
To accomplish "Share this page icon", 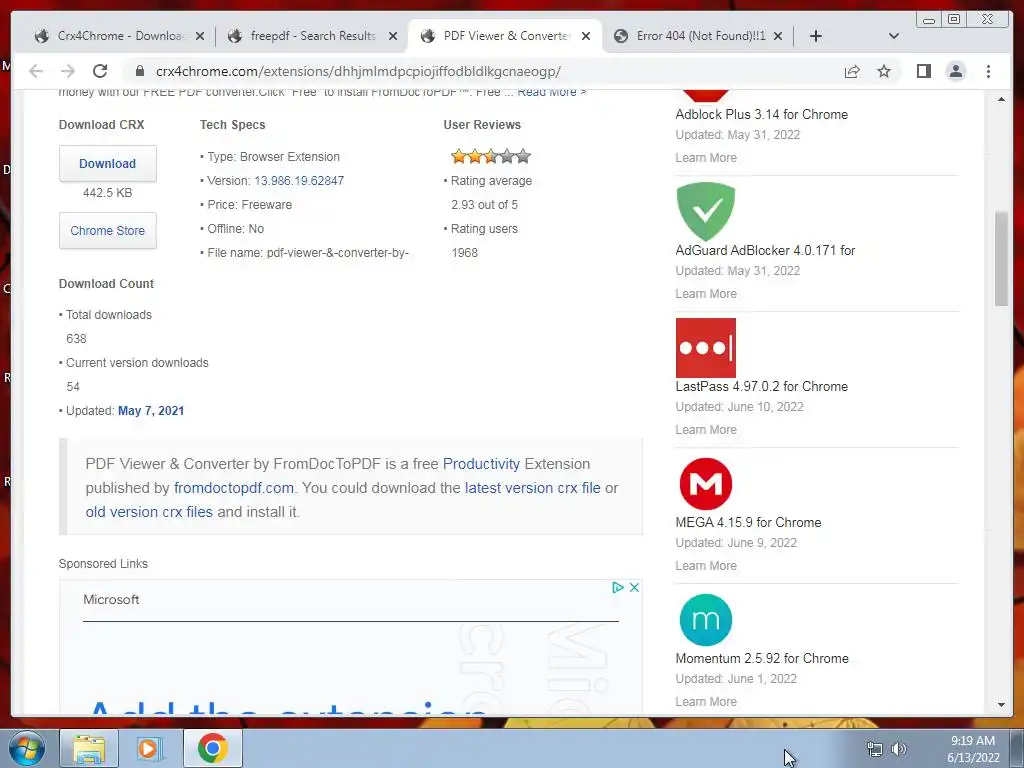I will click(852, 71).
